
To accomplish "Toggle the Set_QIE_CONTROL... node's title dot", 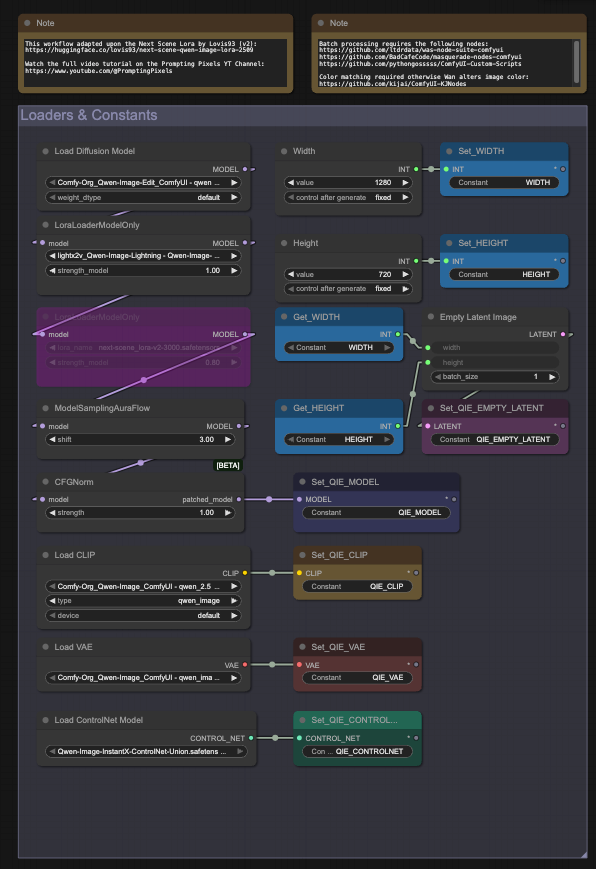I will [302, 720].
